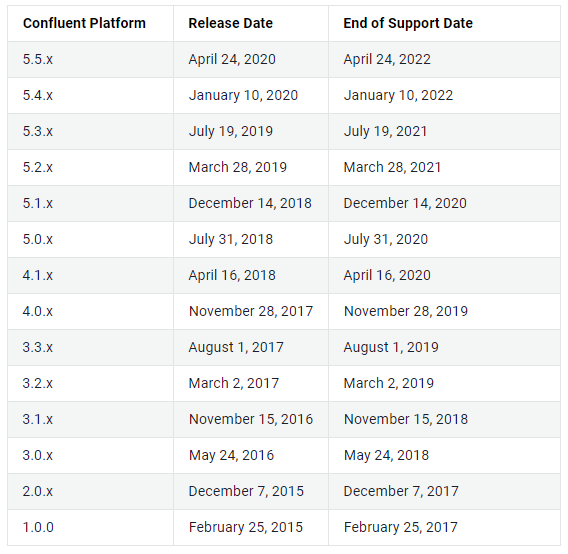Select the 5.1.x platform row
Viewport: 568px width, 554px height.
284,203
